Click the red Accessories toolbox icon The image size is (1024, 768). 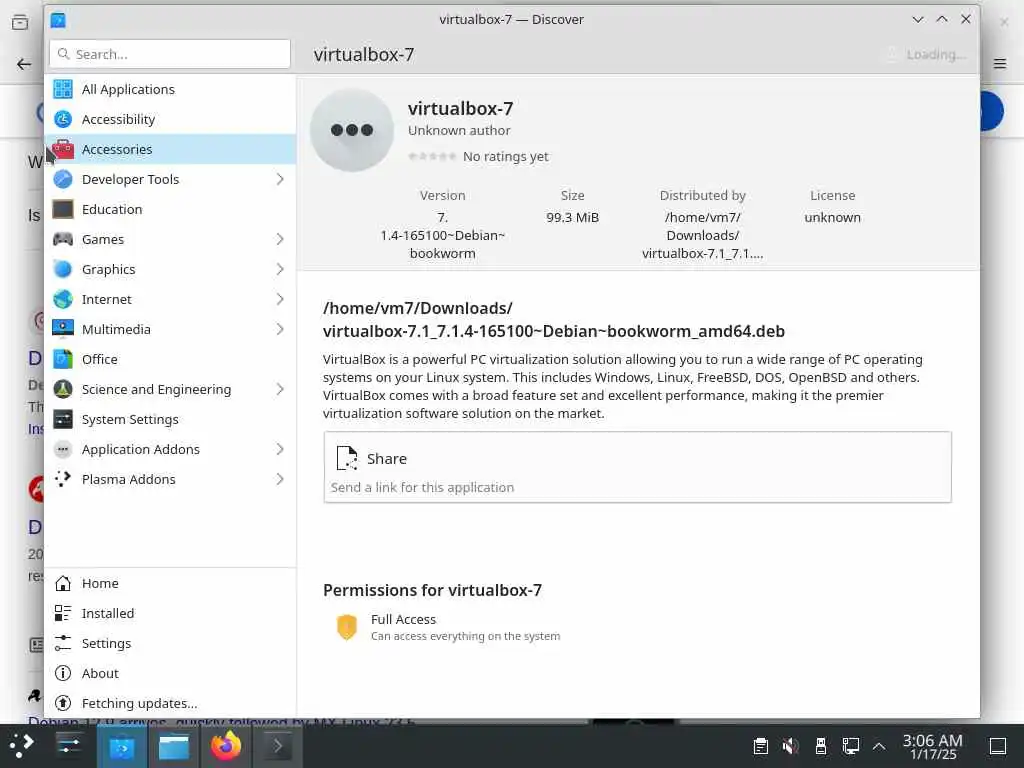pyautogui.click(x=63, y=149)
